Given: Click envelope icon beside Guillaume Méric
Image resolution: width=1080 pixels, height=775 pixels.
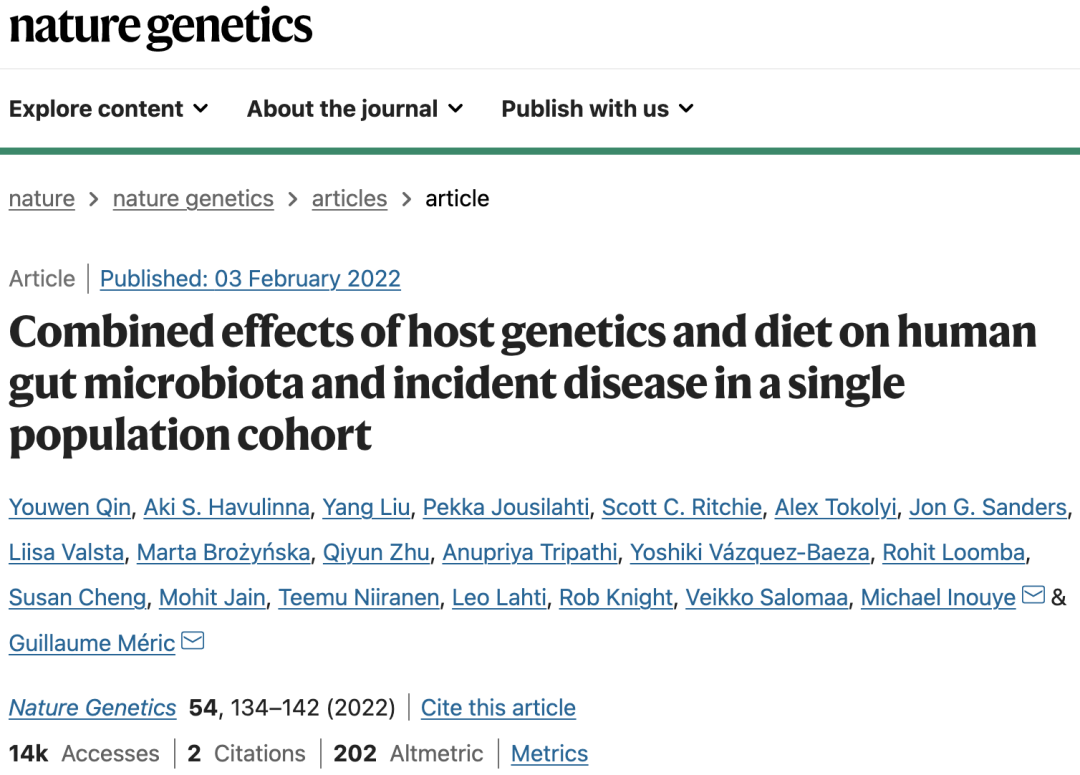Looking at the screenshot, I should [193, 641].
